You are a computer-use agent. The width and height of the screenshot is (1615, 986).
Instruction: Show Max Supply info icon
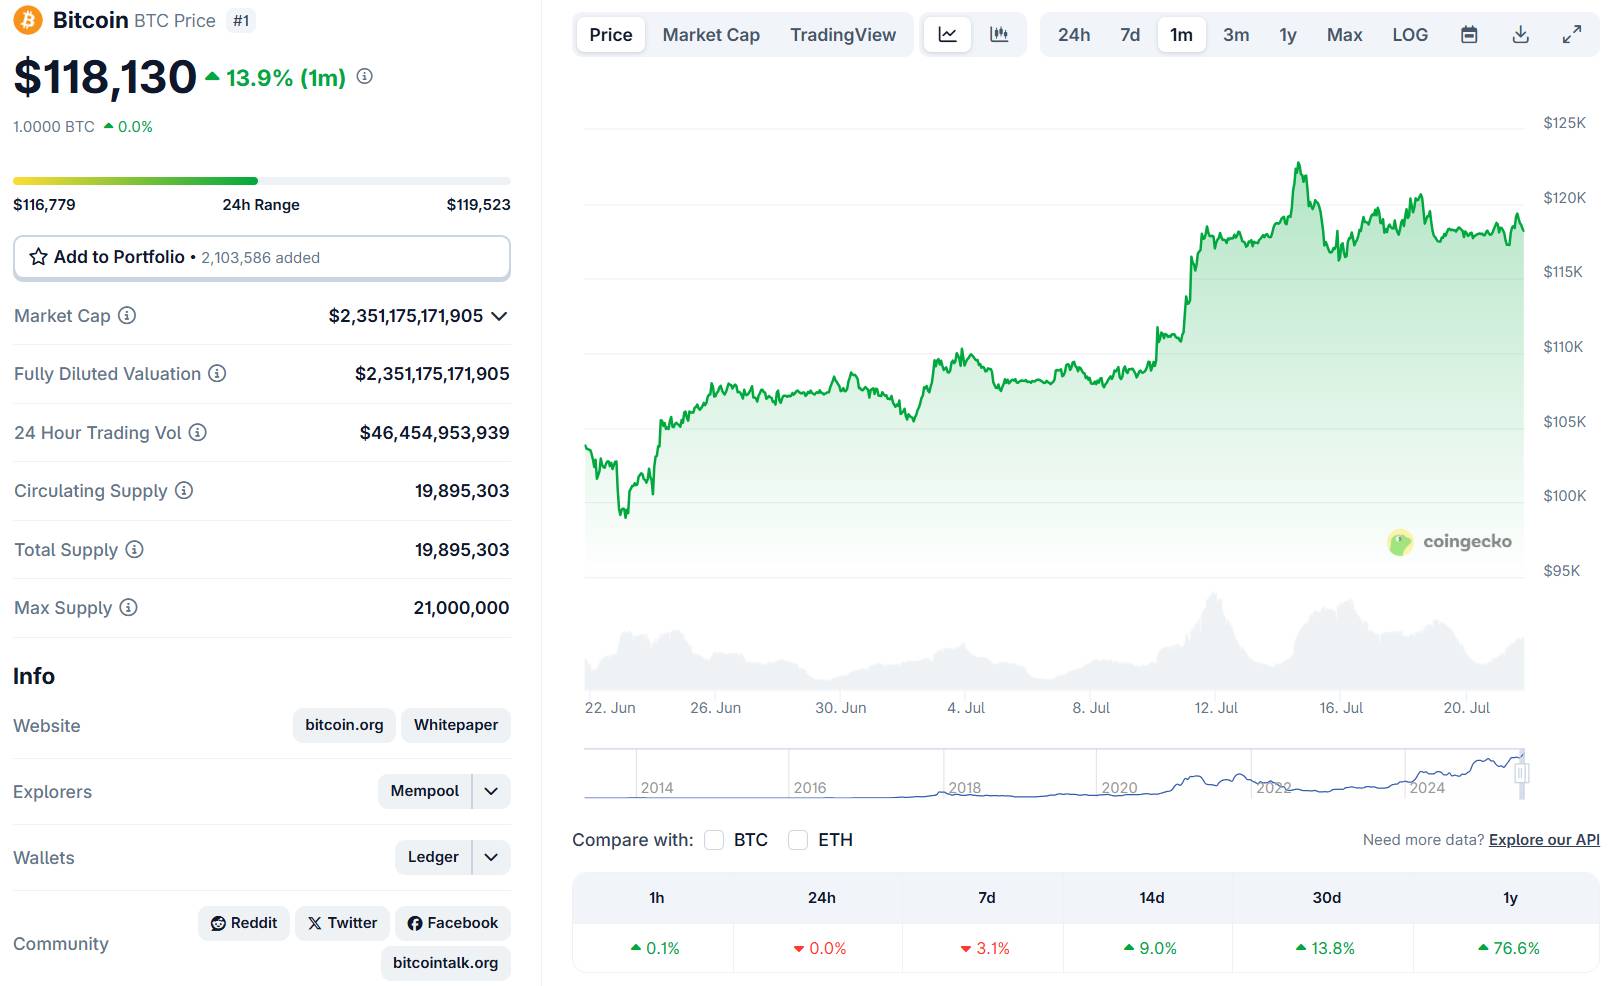coord(128,607)
